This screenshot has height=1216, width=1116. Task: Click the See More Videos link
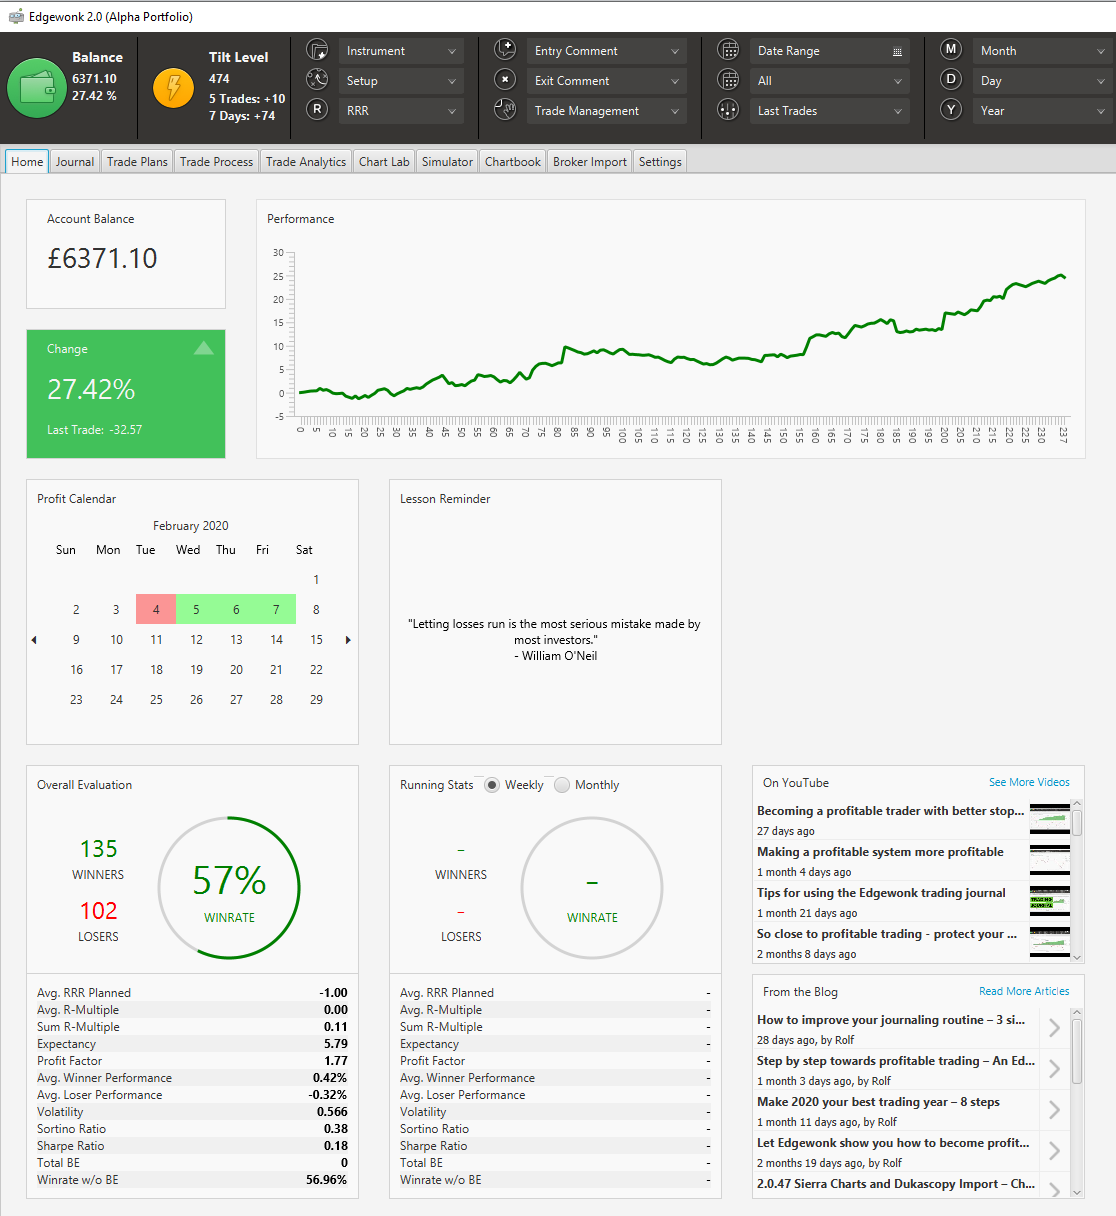click(1029, 782)
